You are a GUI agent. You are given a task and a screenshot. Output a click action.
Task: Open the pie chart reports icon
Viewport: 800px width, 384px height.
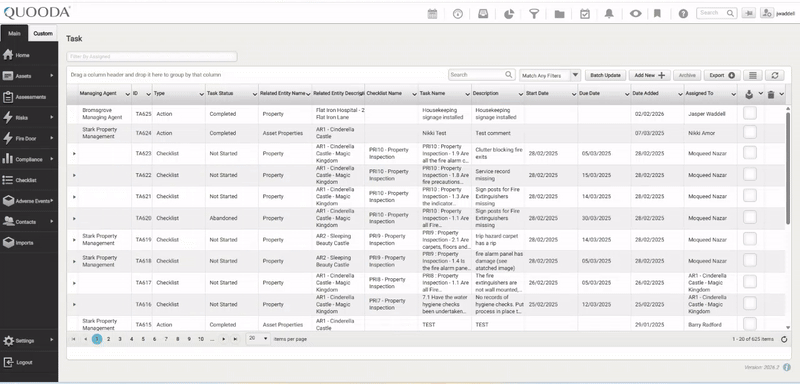pyautogui.click(x=509, y=14)
